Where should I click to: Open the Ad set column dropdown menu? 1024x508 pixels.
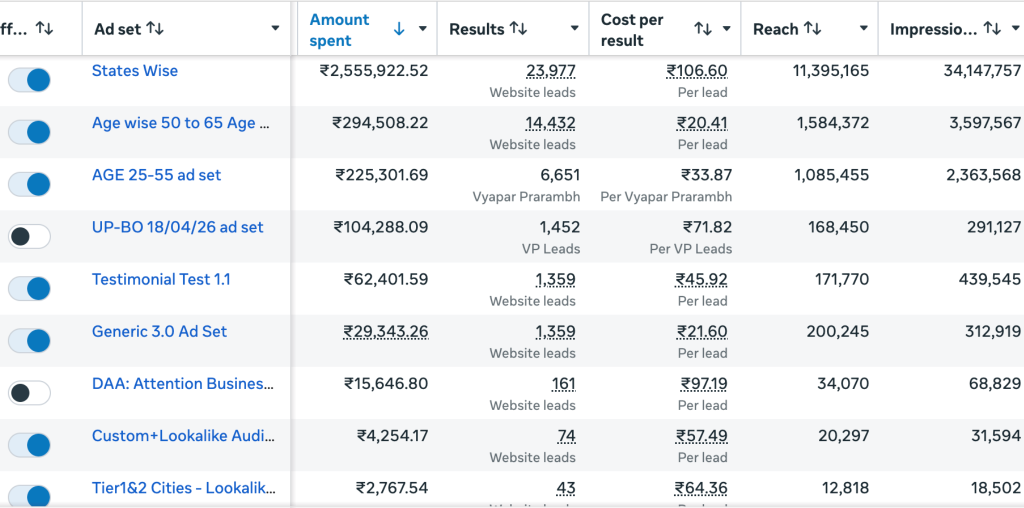(x=275, y=28)
